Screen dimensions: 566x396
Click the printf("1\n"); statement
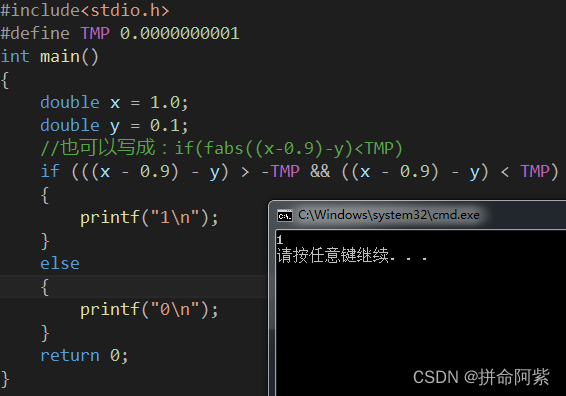[149, 218]
